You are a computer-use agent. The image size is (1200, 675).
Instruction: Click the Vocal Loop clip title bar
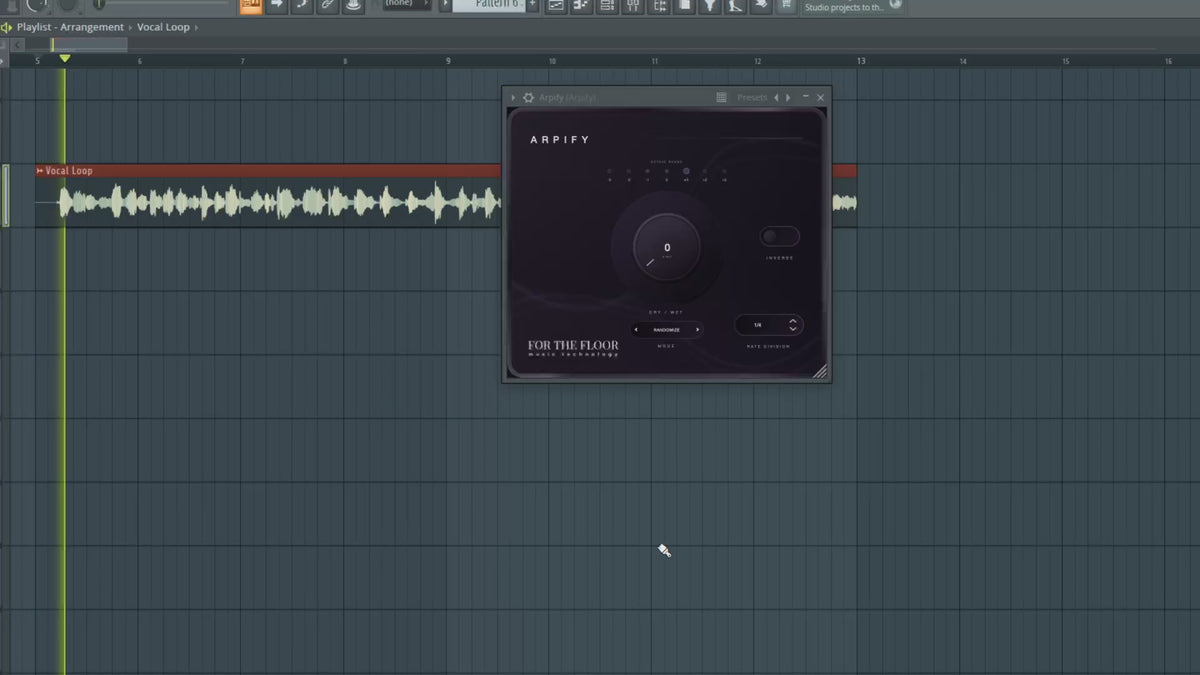pyautogui.click(x=268, y=171)
